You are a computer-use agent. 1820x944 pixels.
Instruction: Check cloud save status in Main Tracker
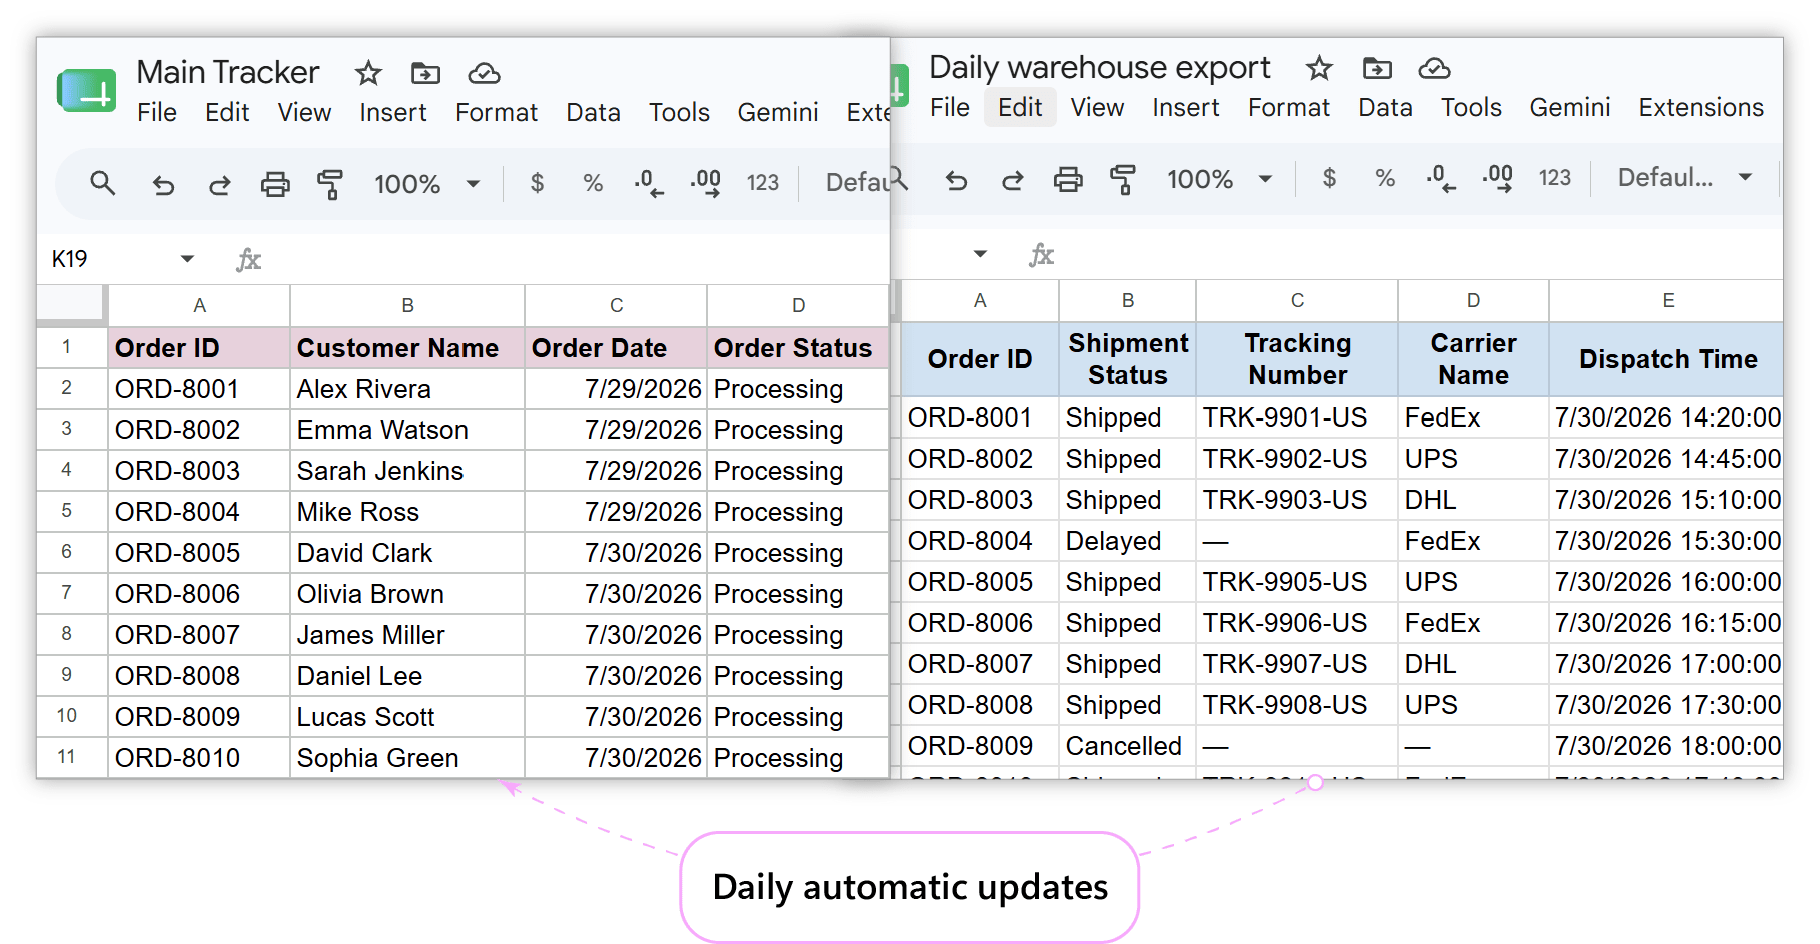pyautogui.click(x=484, y=73)
